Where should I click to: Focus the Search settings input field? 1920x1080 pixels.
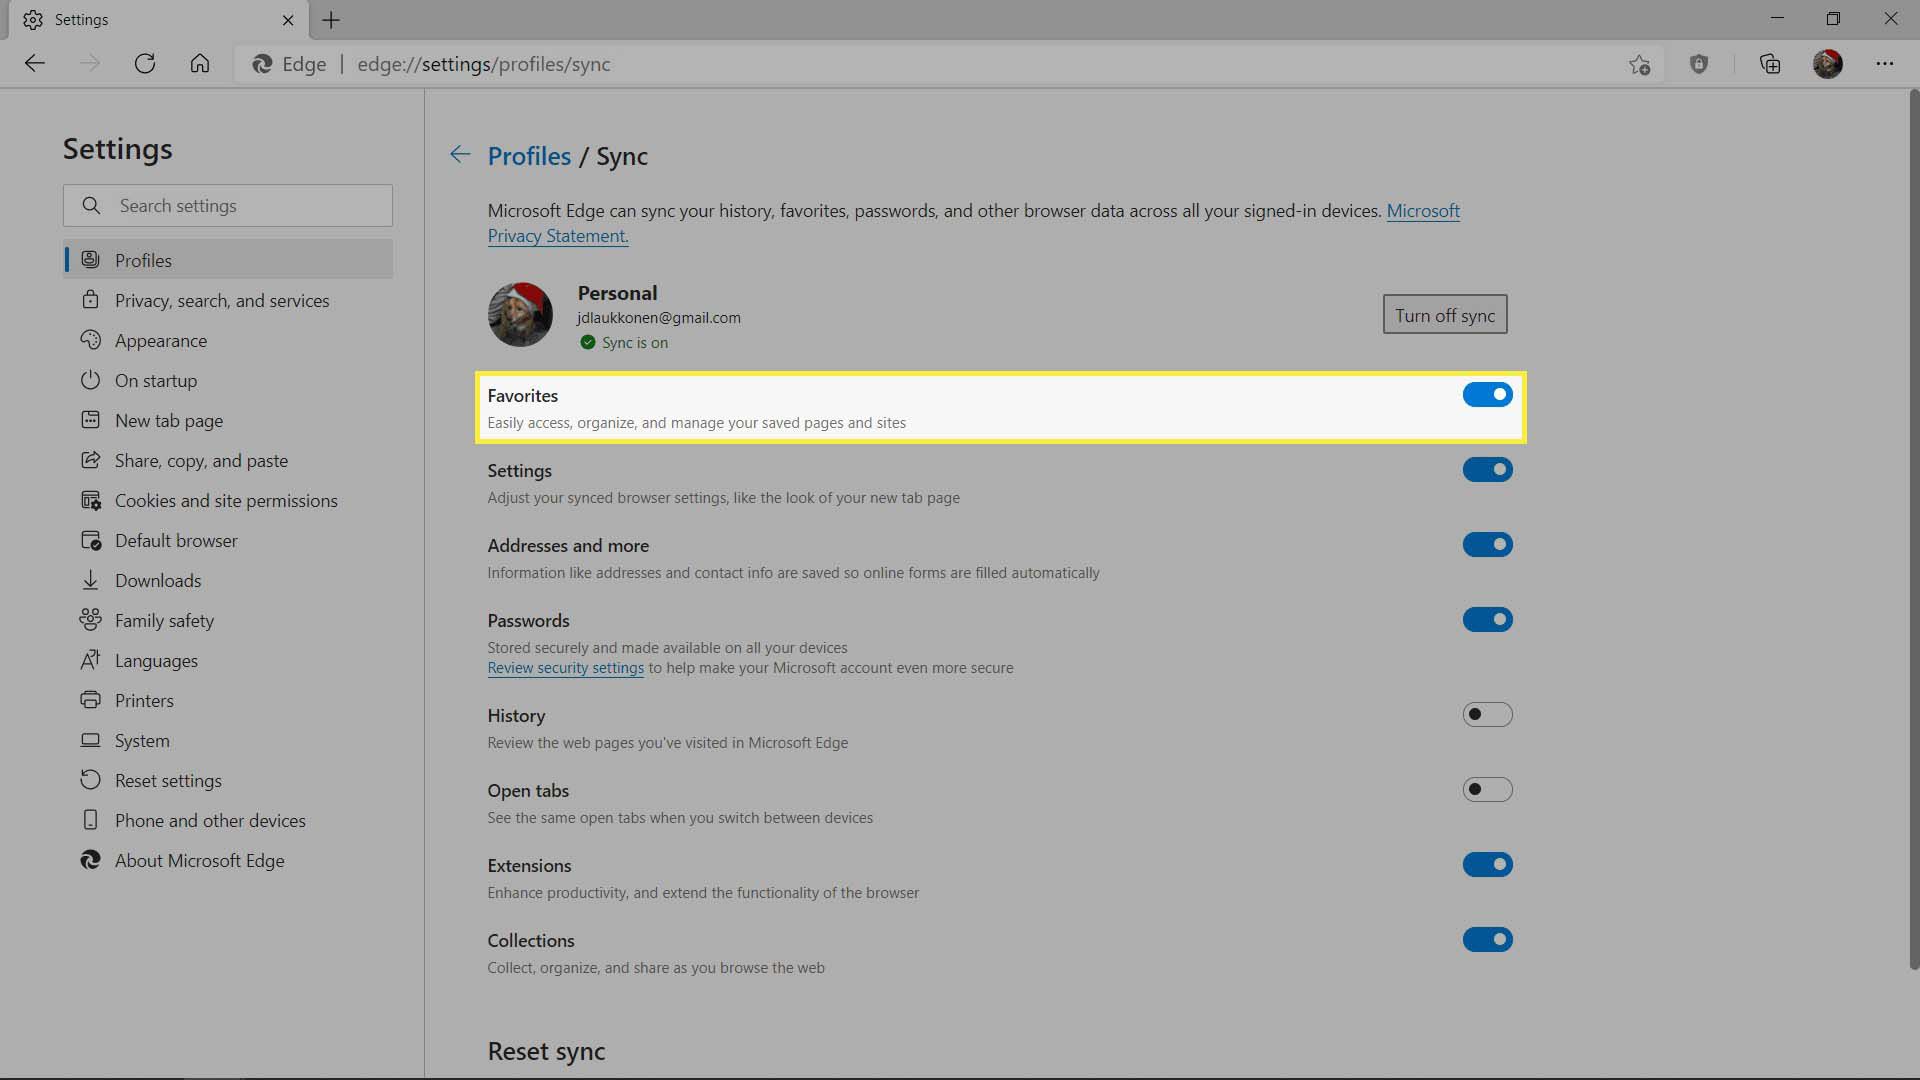click(228, 205)
